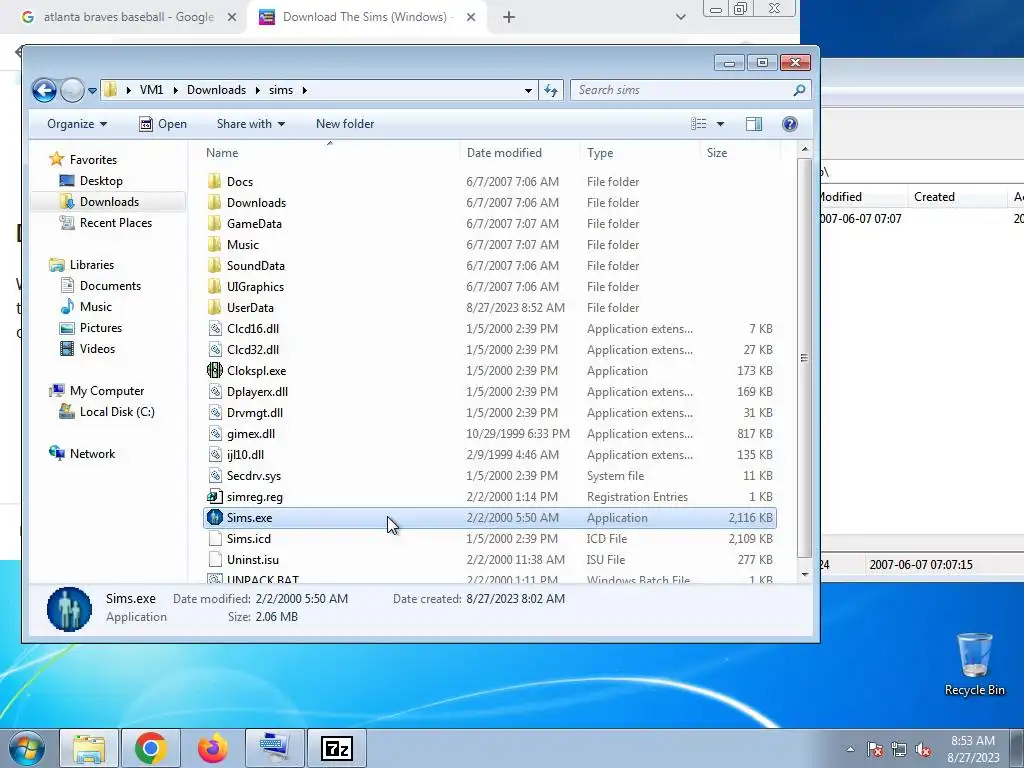Screen dimensions: 1024x768
Task: Open a new Chrome tab
Action: pyautogui.click(x=509, y=18)
